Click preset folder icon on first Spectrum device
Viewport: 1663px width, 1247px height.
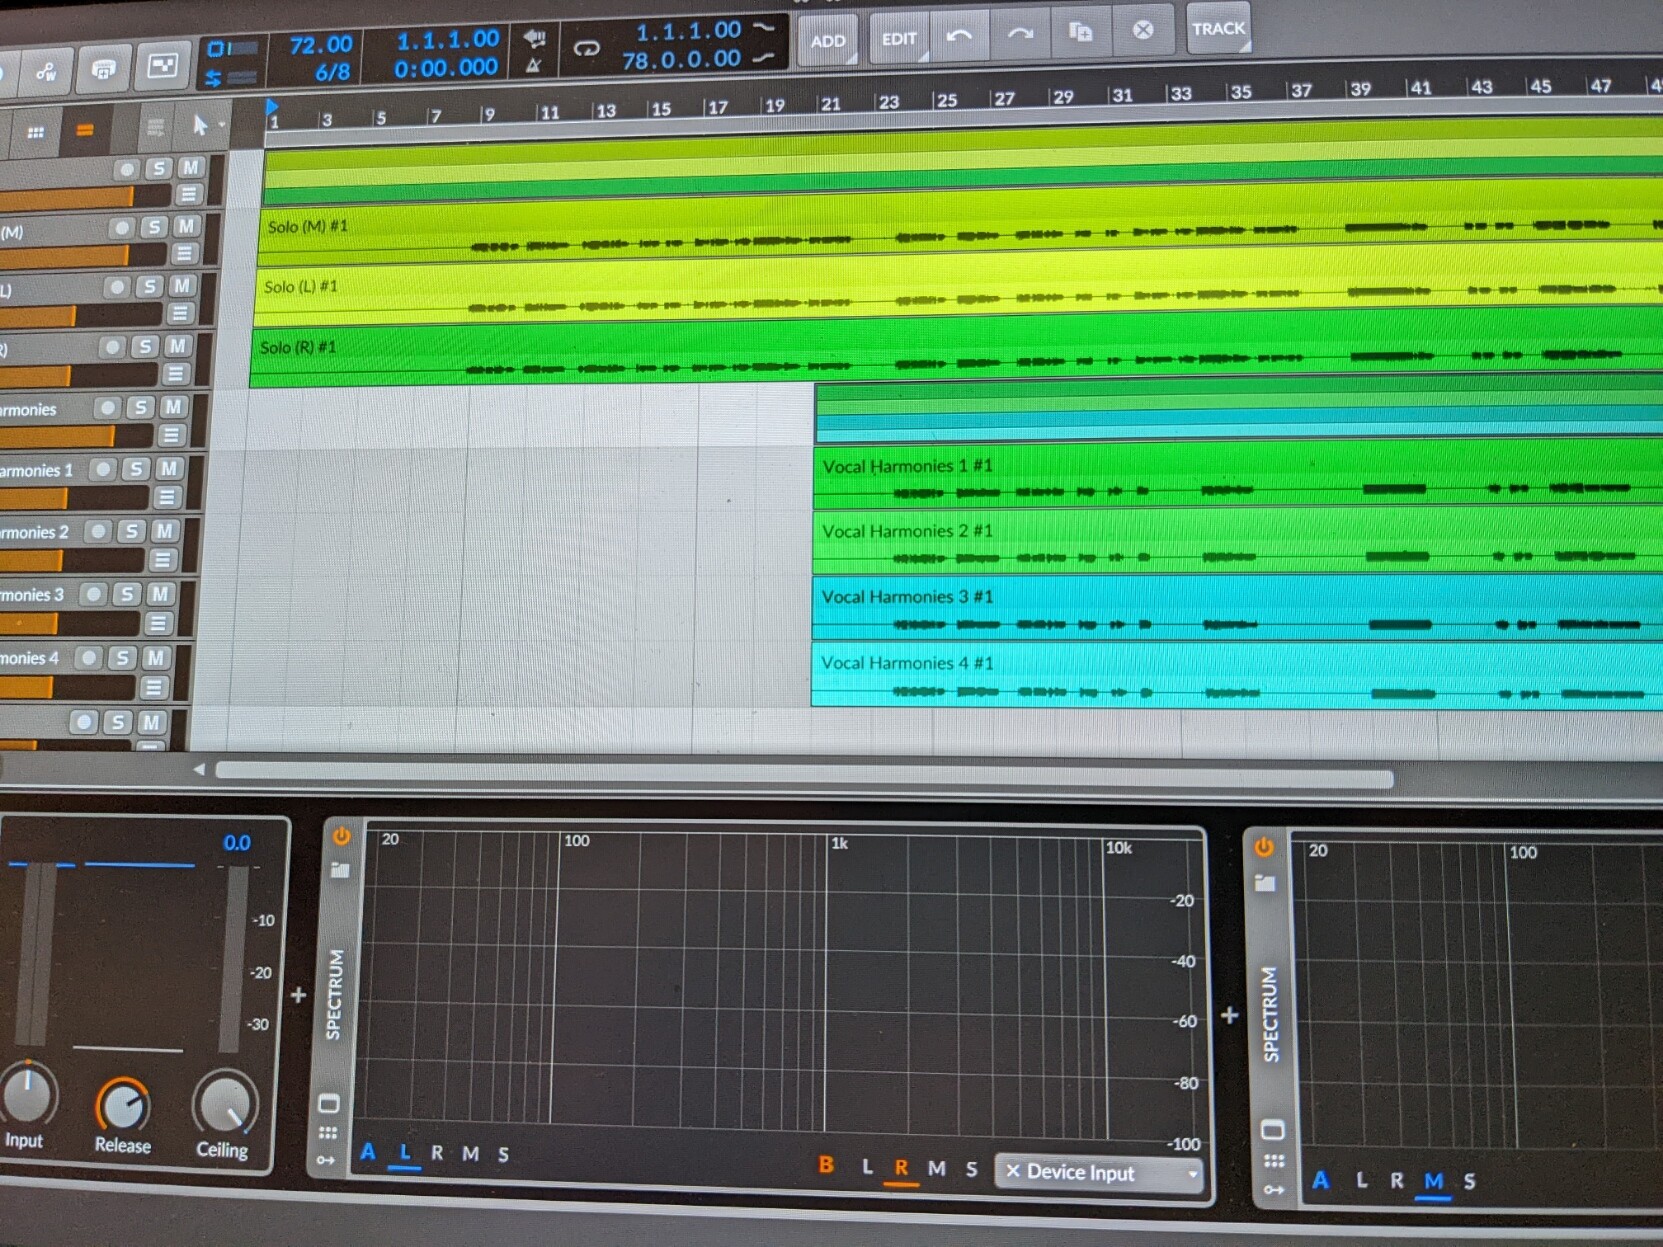(x=340, y=870)
